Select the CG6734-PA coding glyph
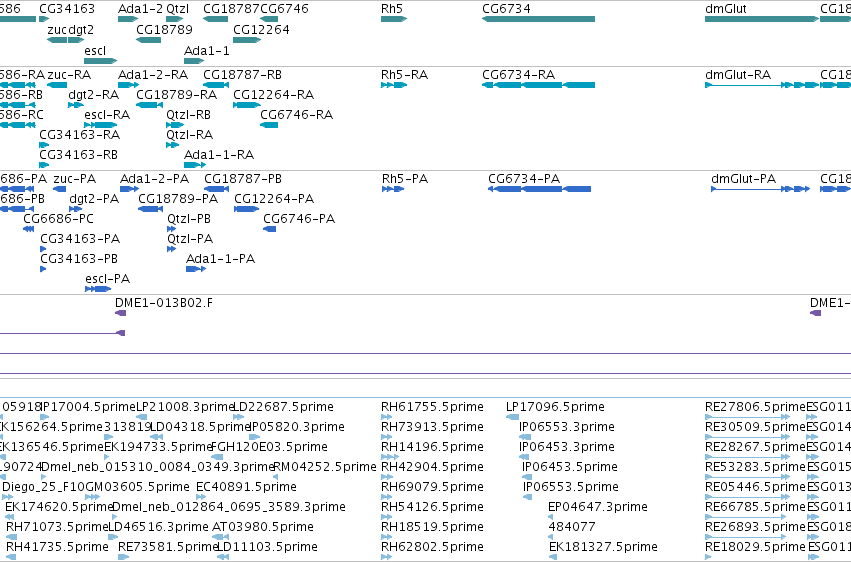 pos(539,189)
